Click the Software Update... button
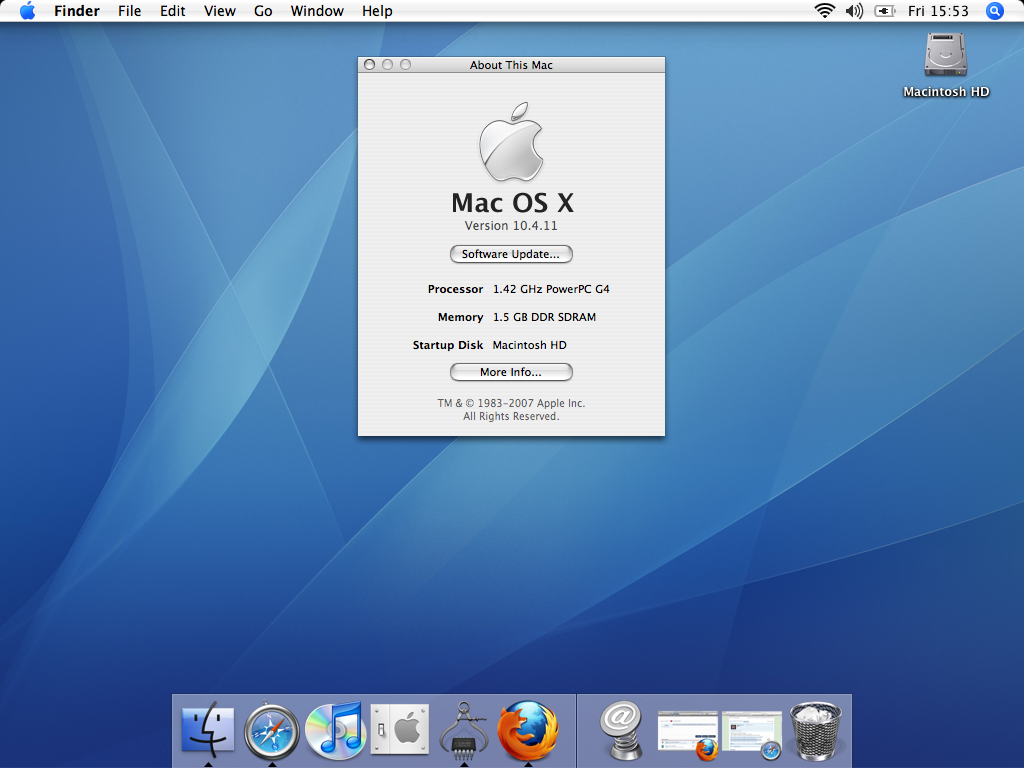 (x=511, y=254)
